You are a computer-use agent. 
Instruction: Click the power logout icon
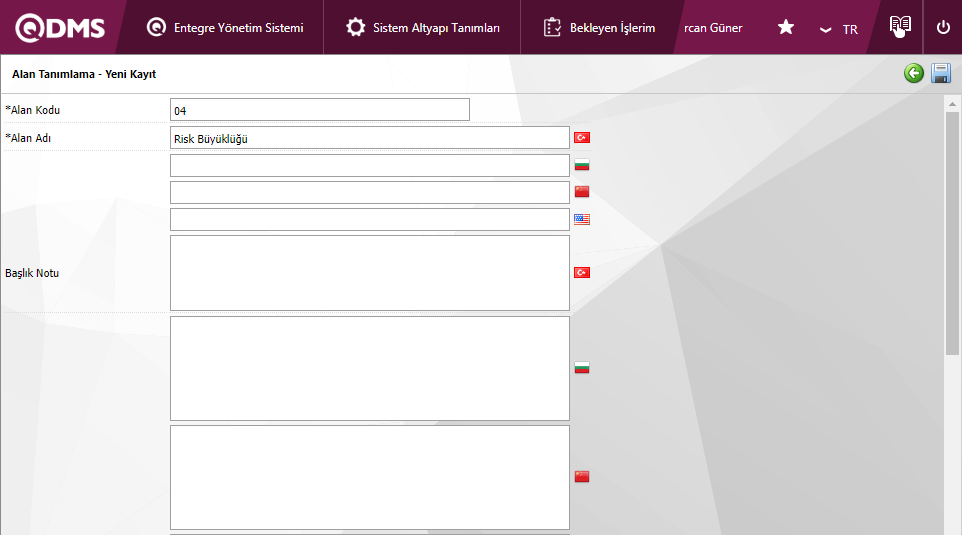tap(943, 28)
